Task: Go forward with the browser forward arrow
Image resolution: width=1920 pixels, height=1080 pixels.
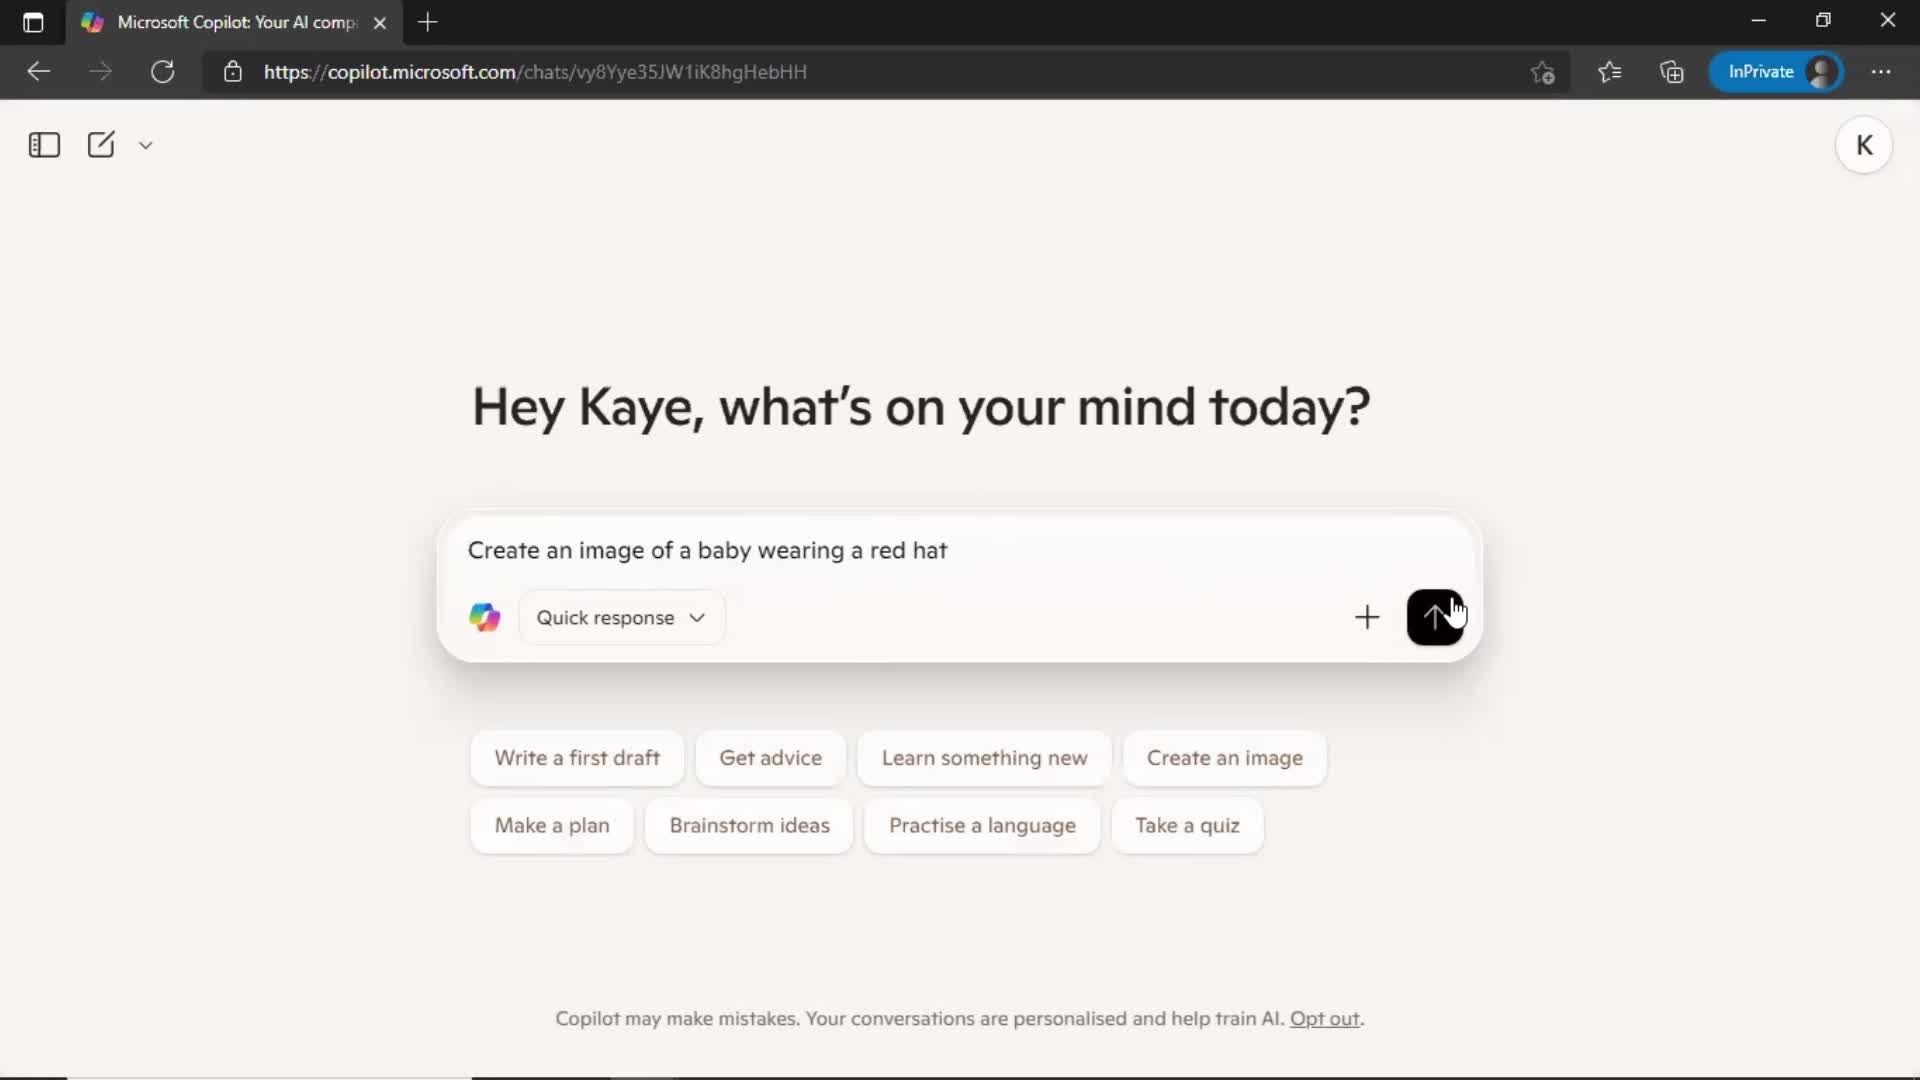Action: tap(100, 72)
